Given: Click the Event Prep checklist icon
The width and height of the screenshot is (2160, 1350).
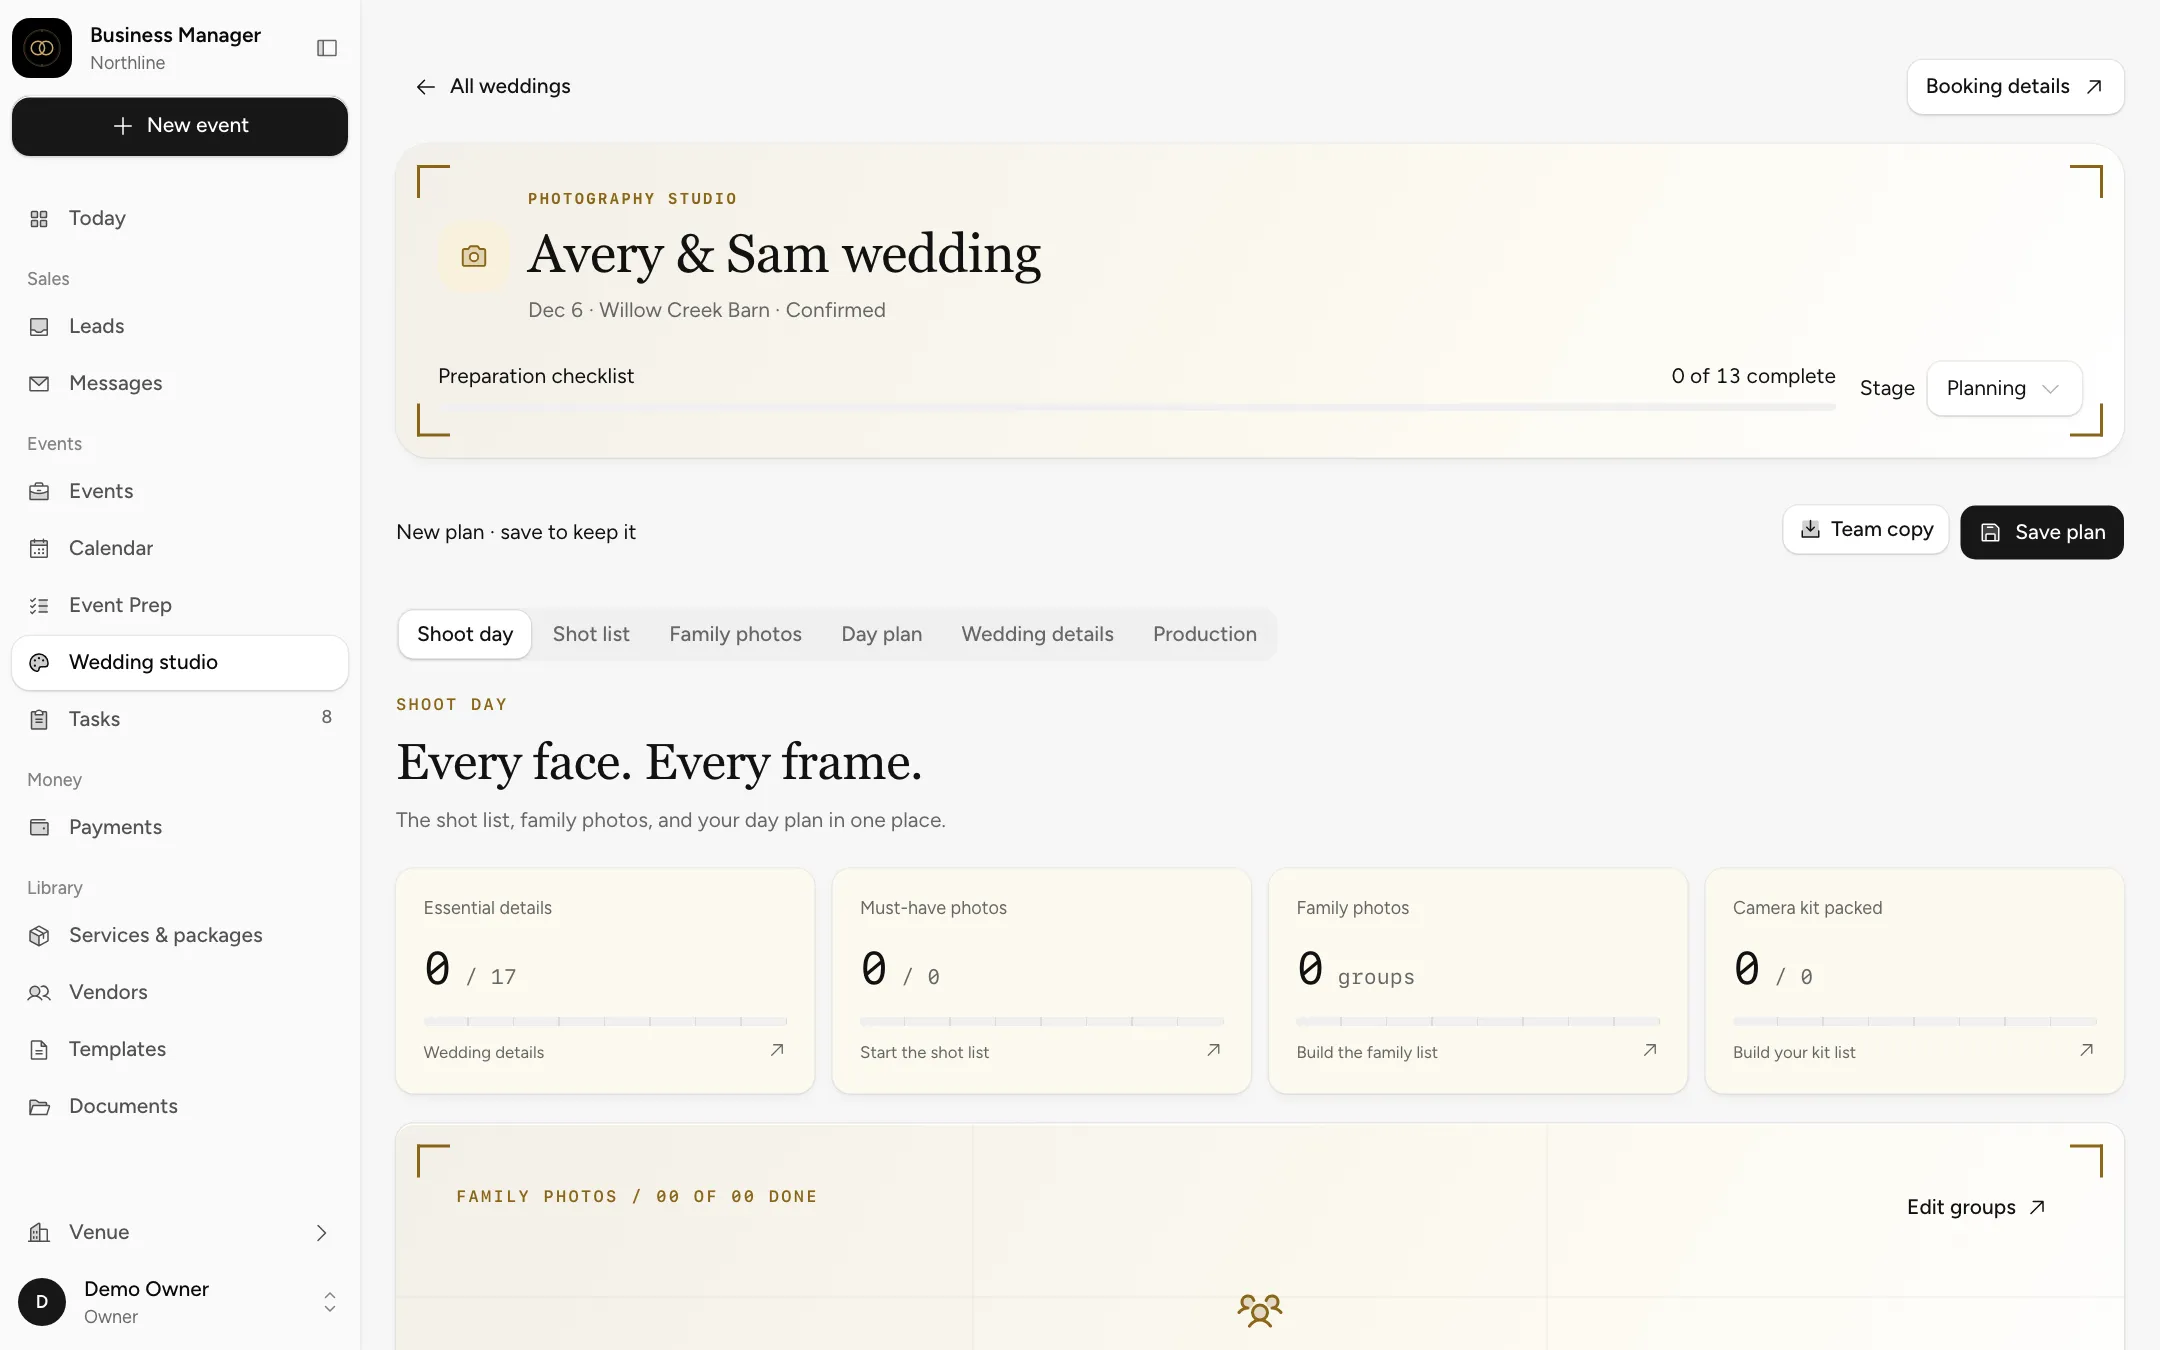Looking at the screenshot, I should (39, 605).
